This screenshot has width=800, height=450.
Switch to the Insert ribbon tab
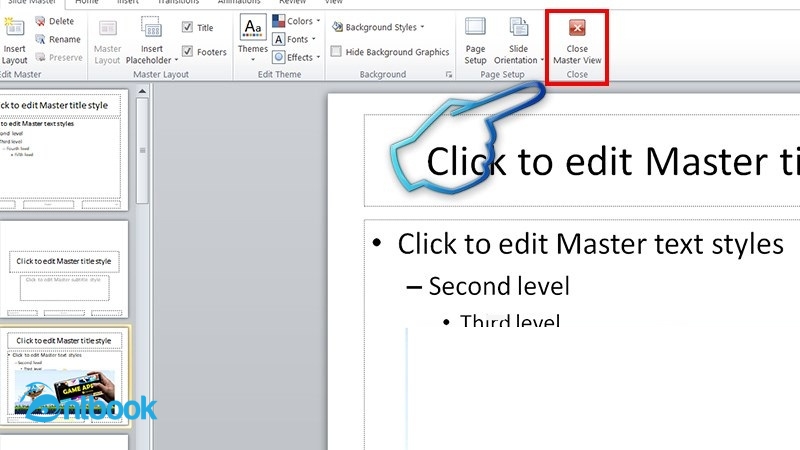pyautogui.click(x=128, y=2)
